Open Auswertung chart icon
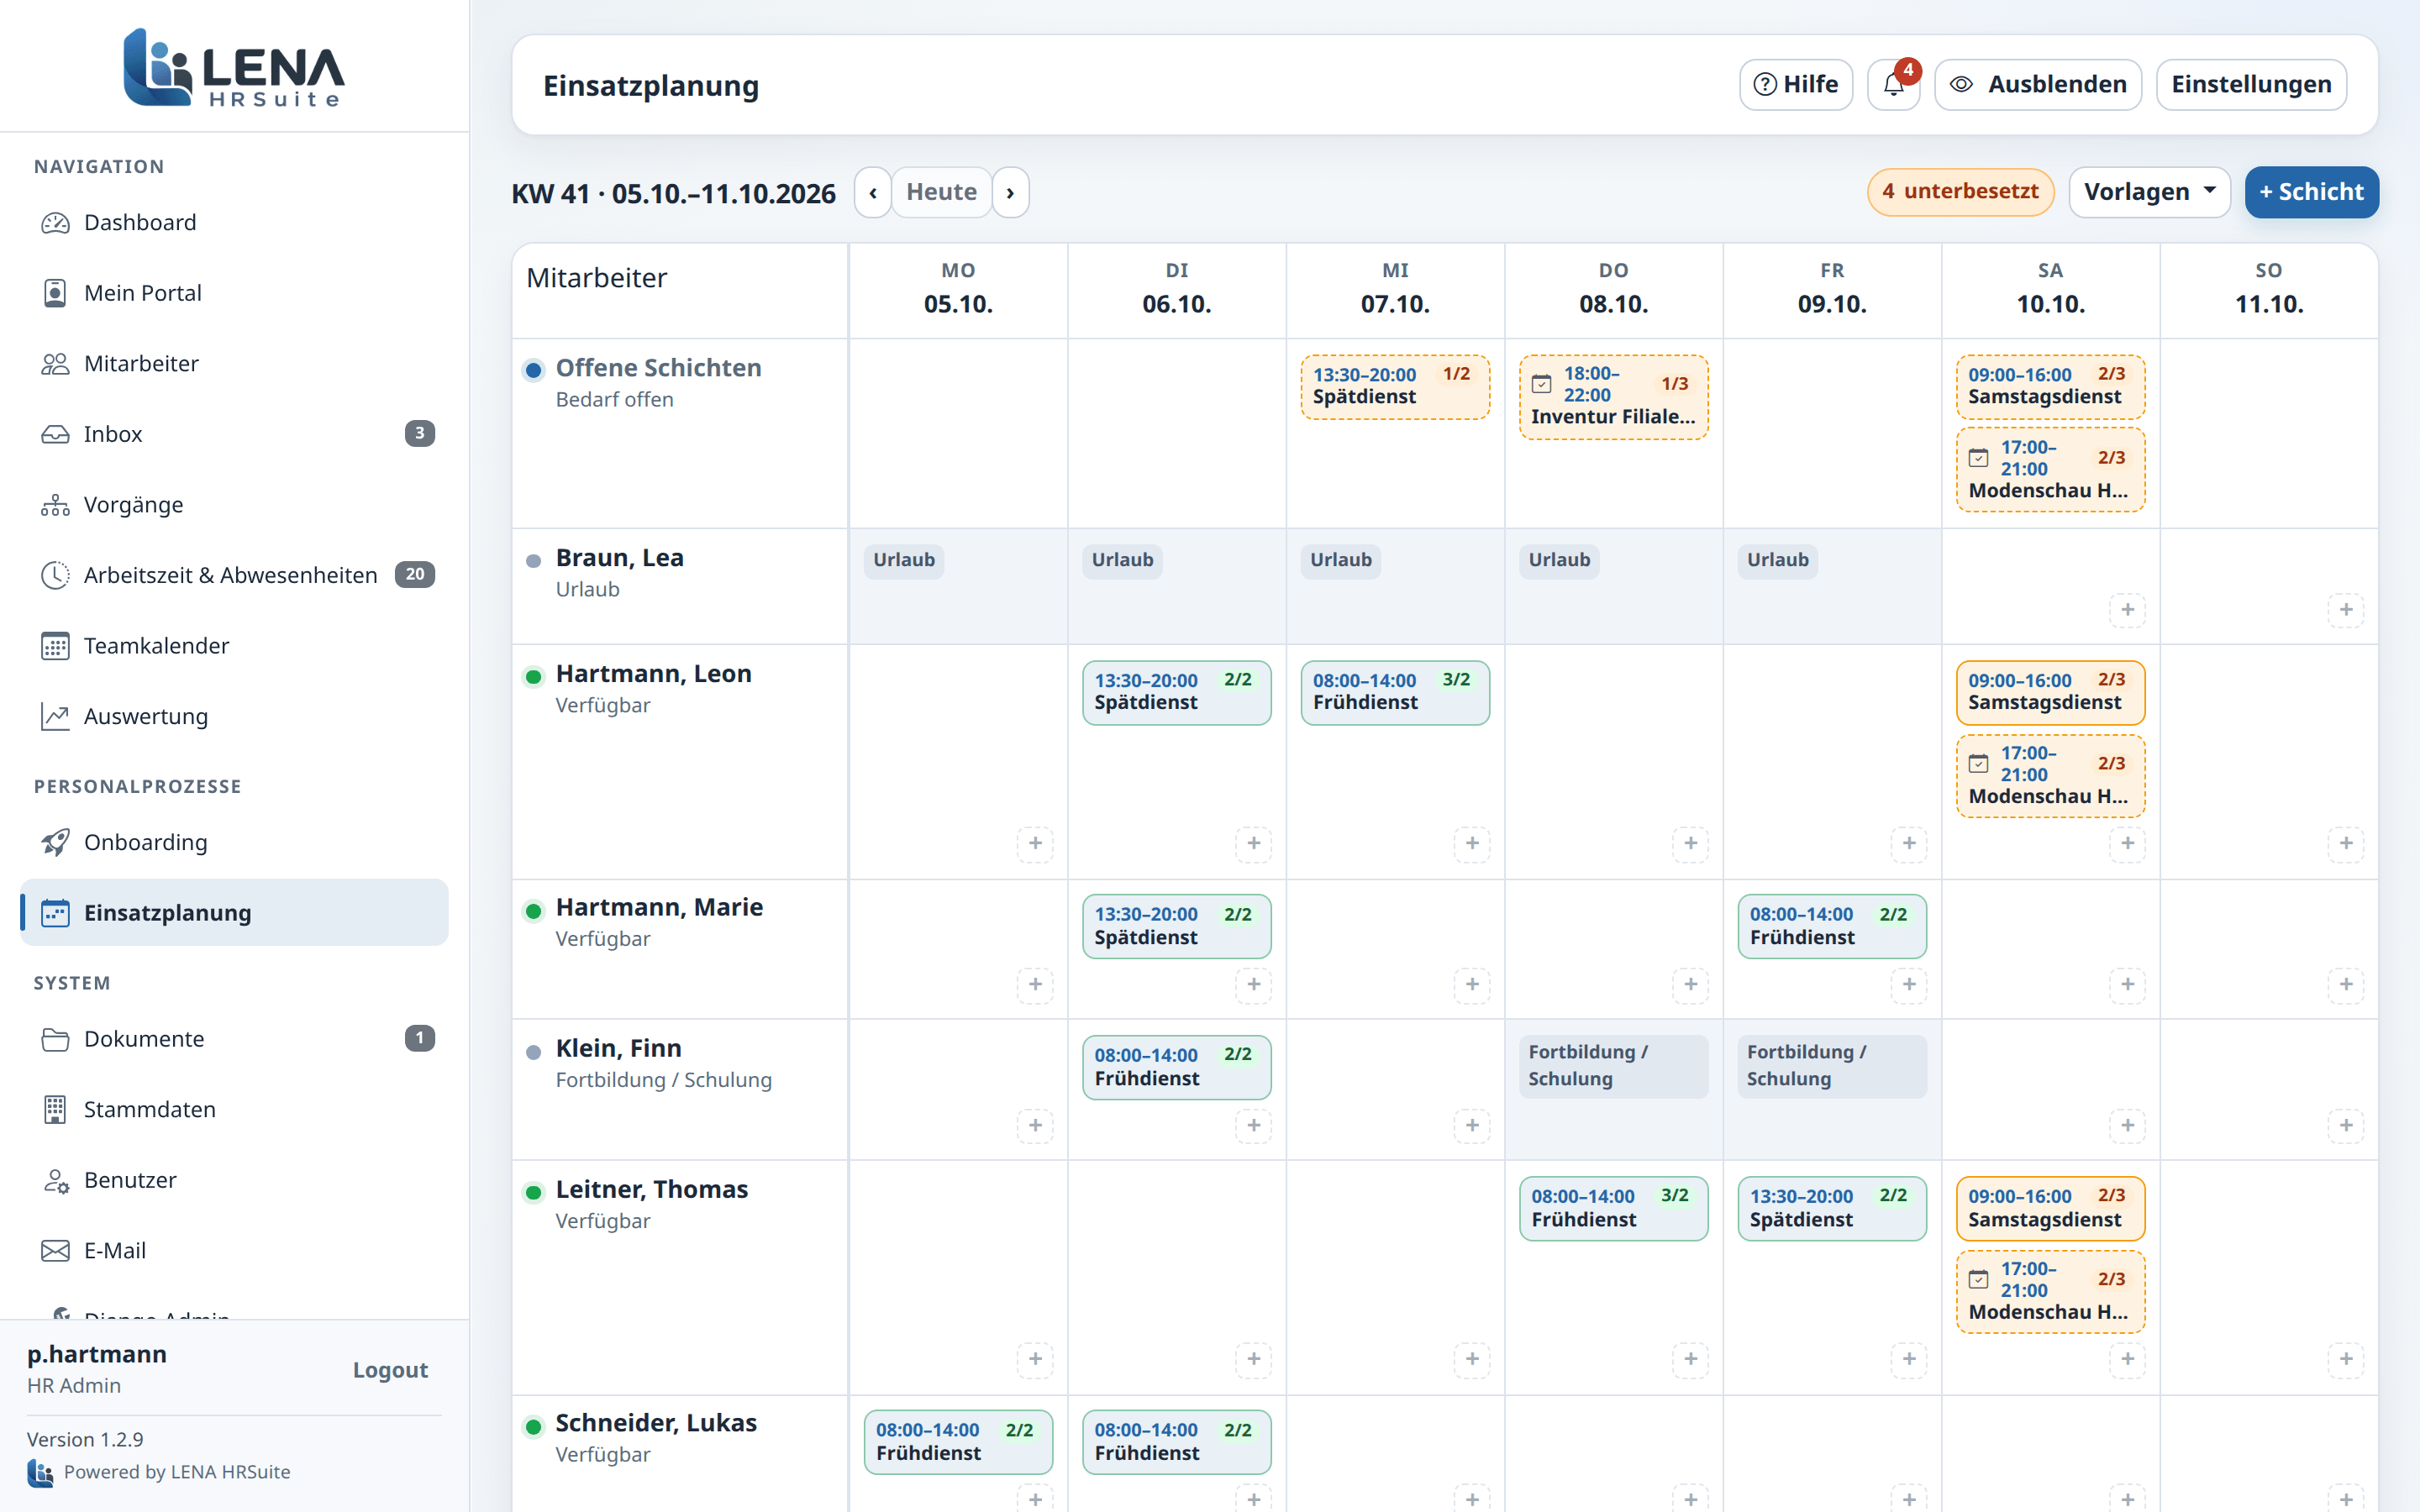Image resolution: width=2420 pixels, height=1512 pixels. click(x=55, y=716)
